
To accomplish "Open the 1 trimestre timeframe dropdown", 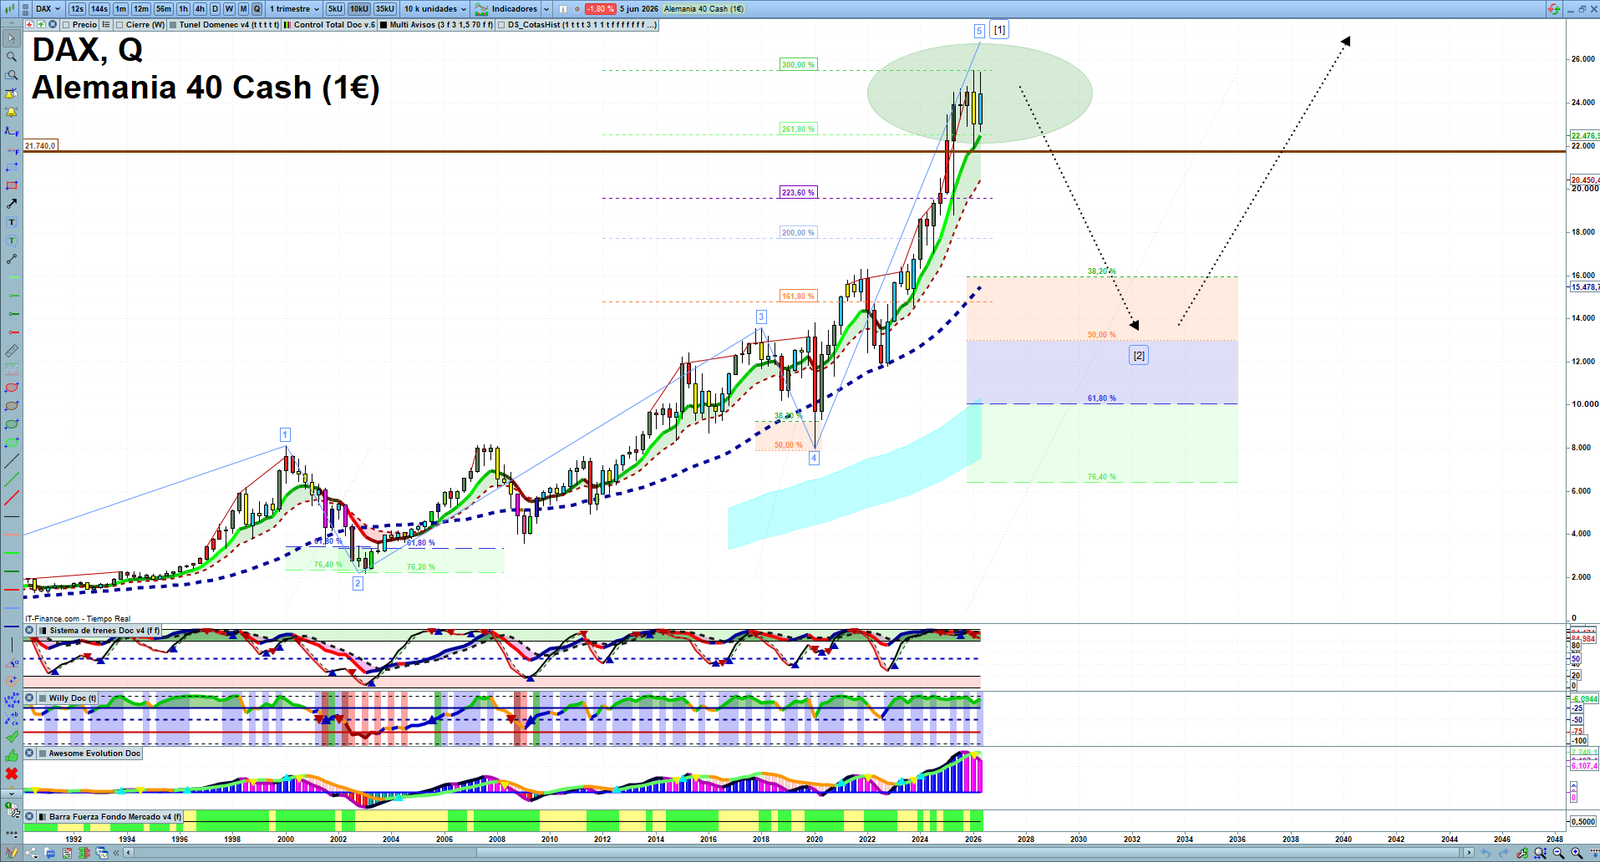I will click(x=294, y=9).
